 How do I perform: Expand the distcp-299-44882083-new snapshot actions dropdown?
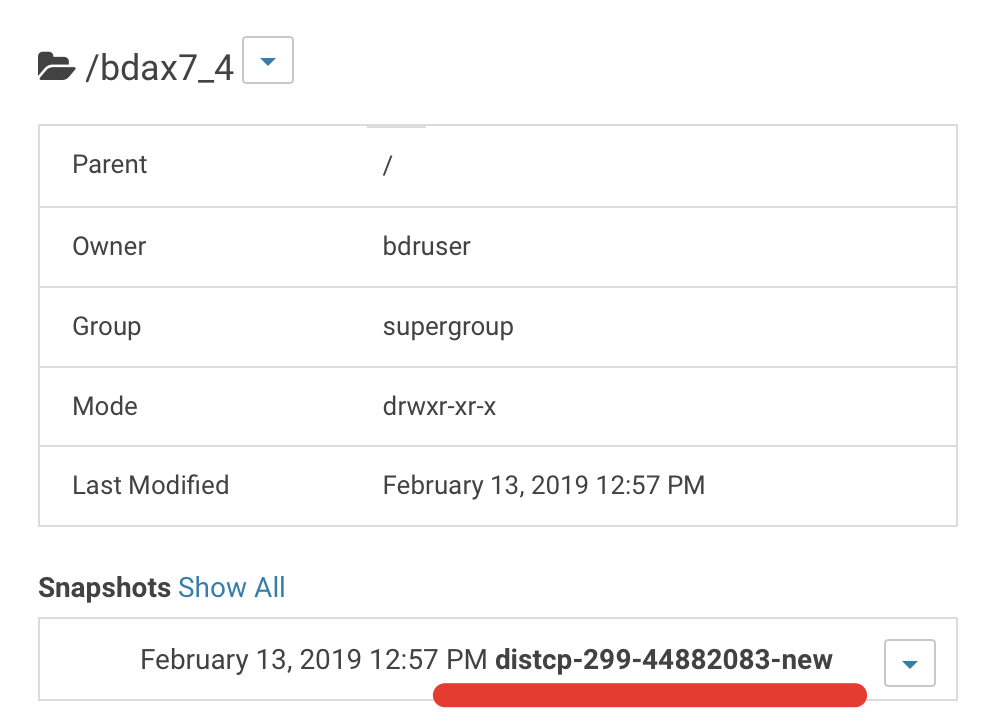pos(910,662)
